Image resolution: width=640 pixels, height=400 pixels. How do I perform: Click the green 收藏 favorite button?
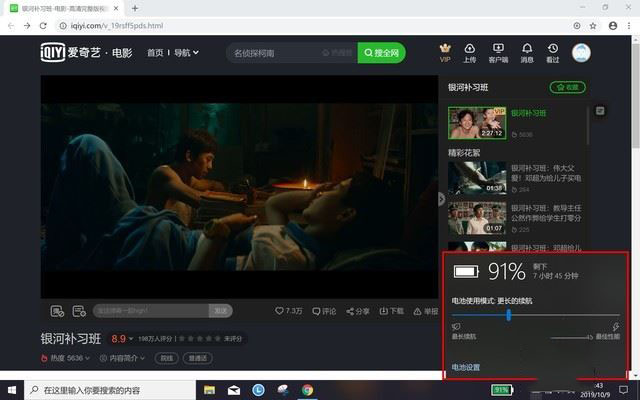point(568,87)
